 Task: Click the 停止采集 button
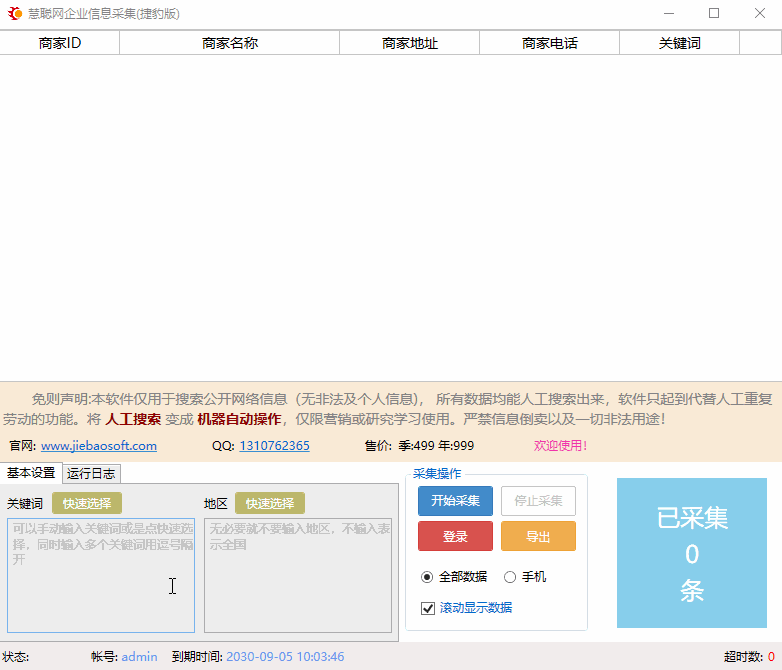[538, 501]
